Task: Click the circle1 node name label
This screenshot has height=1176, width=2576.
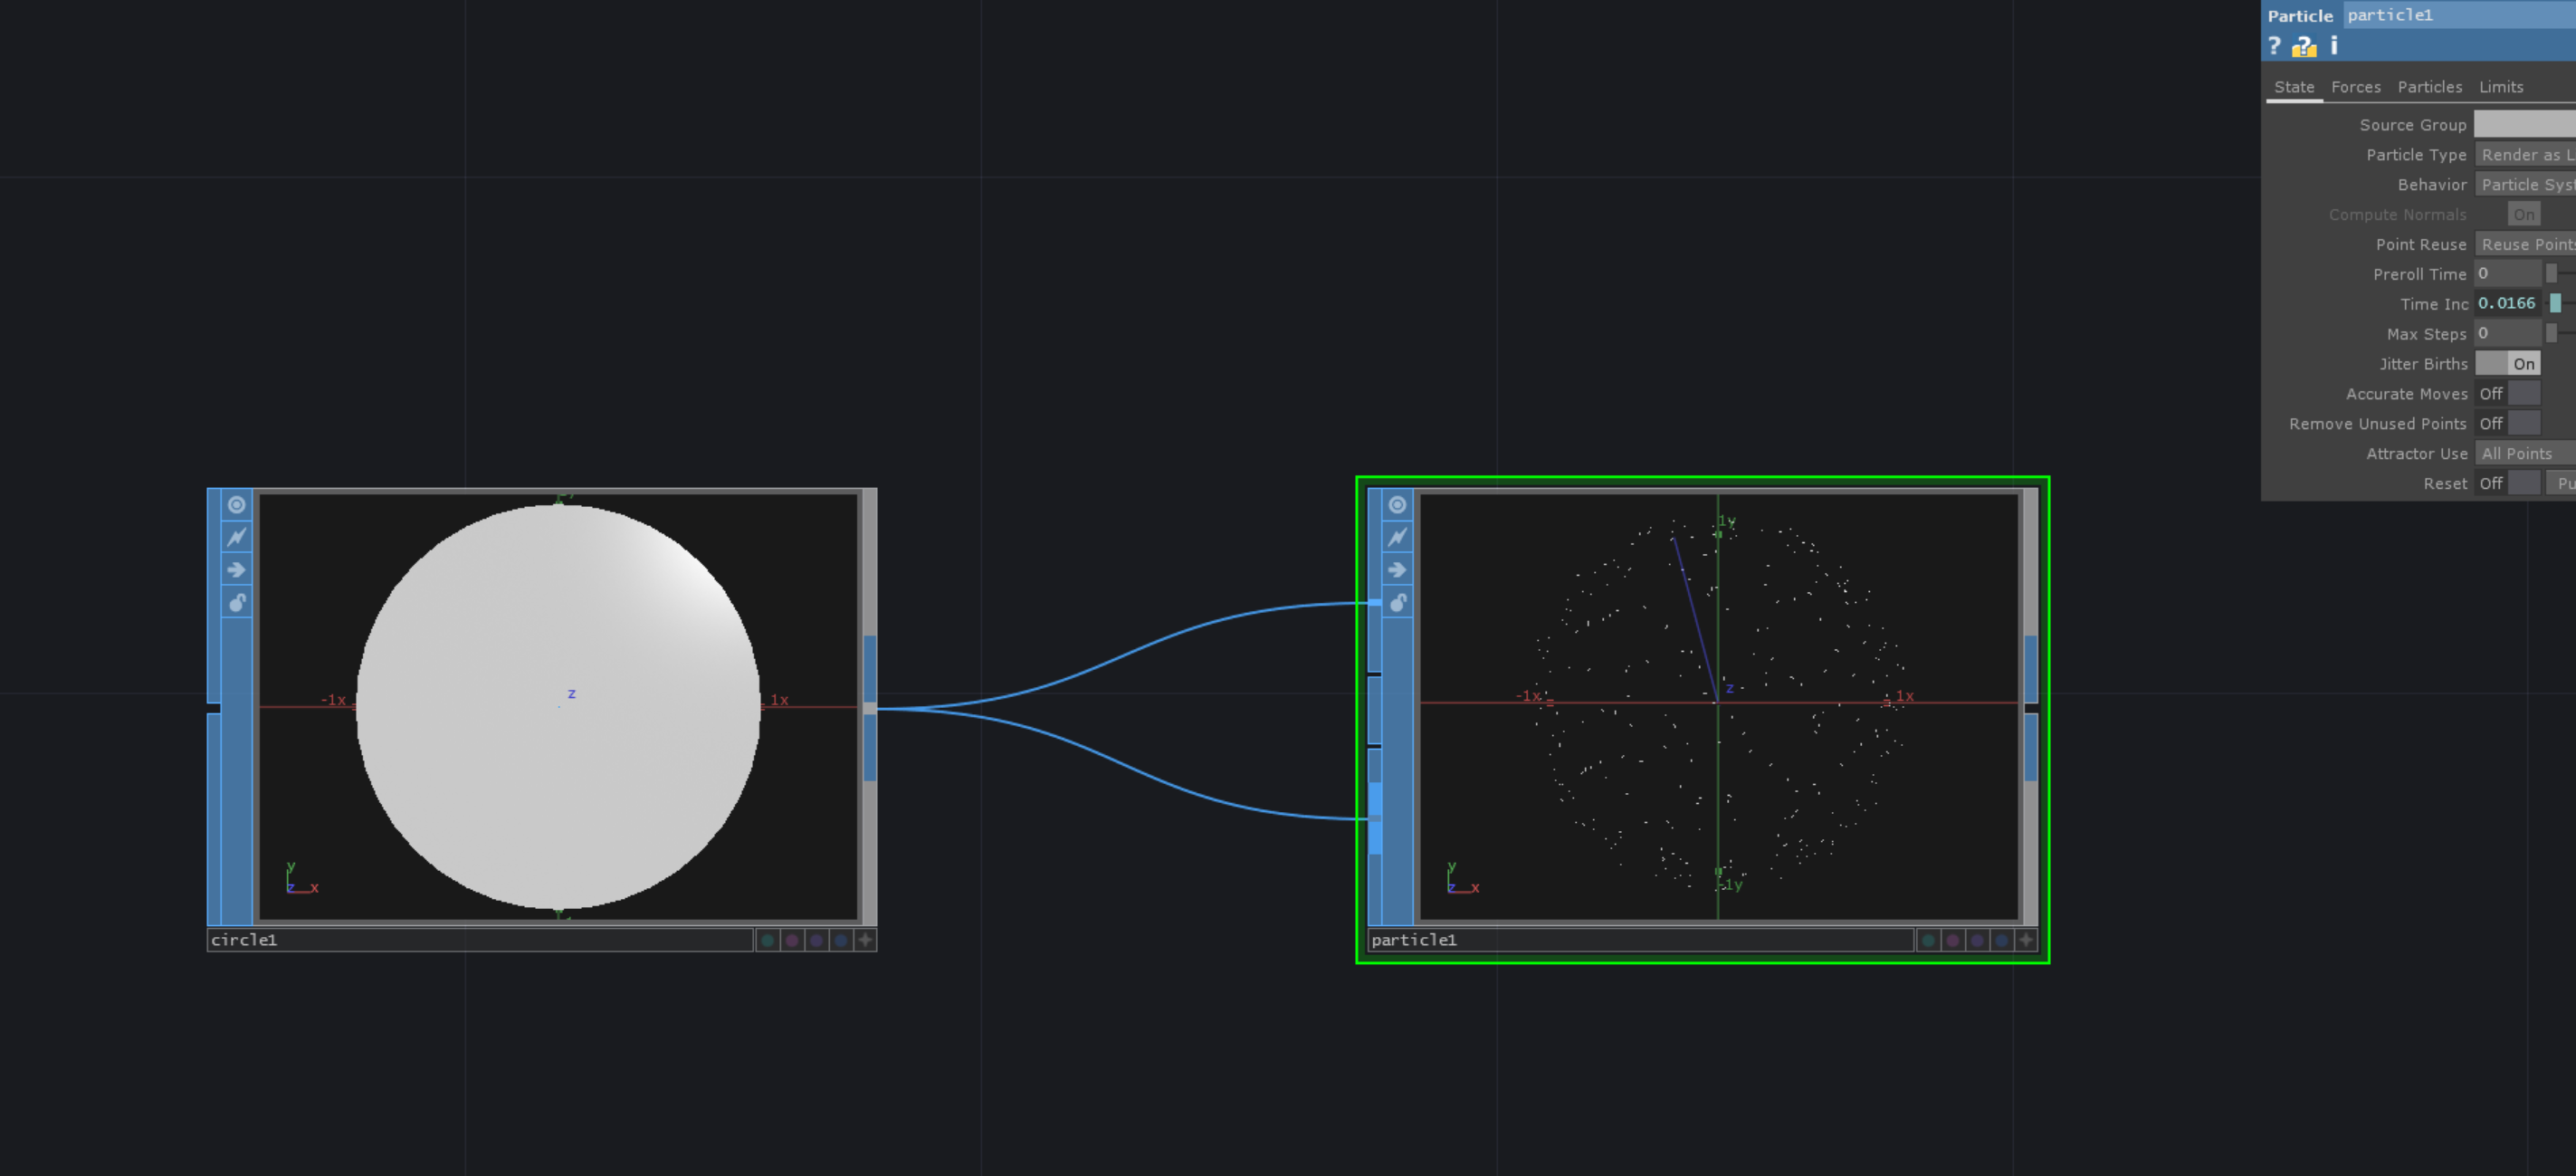Action: [x=480, y=940]
